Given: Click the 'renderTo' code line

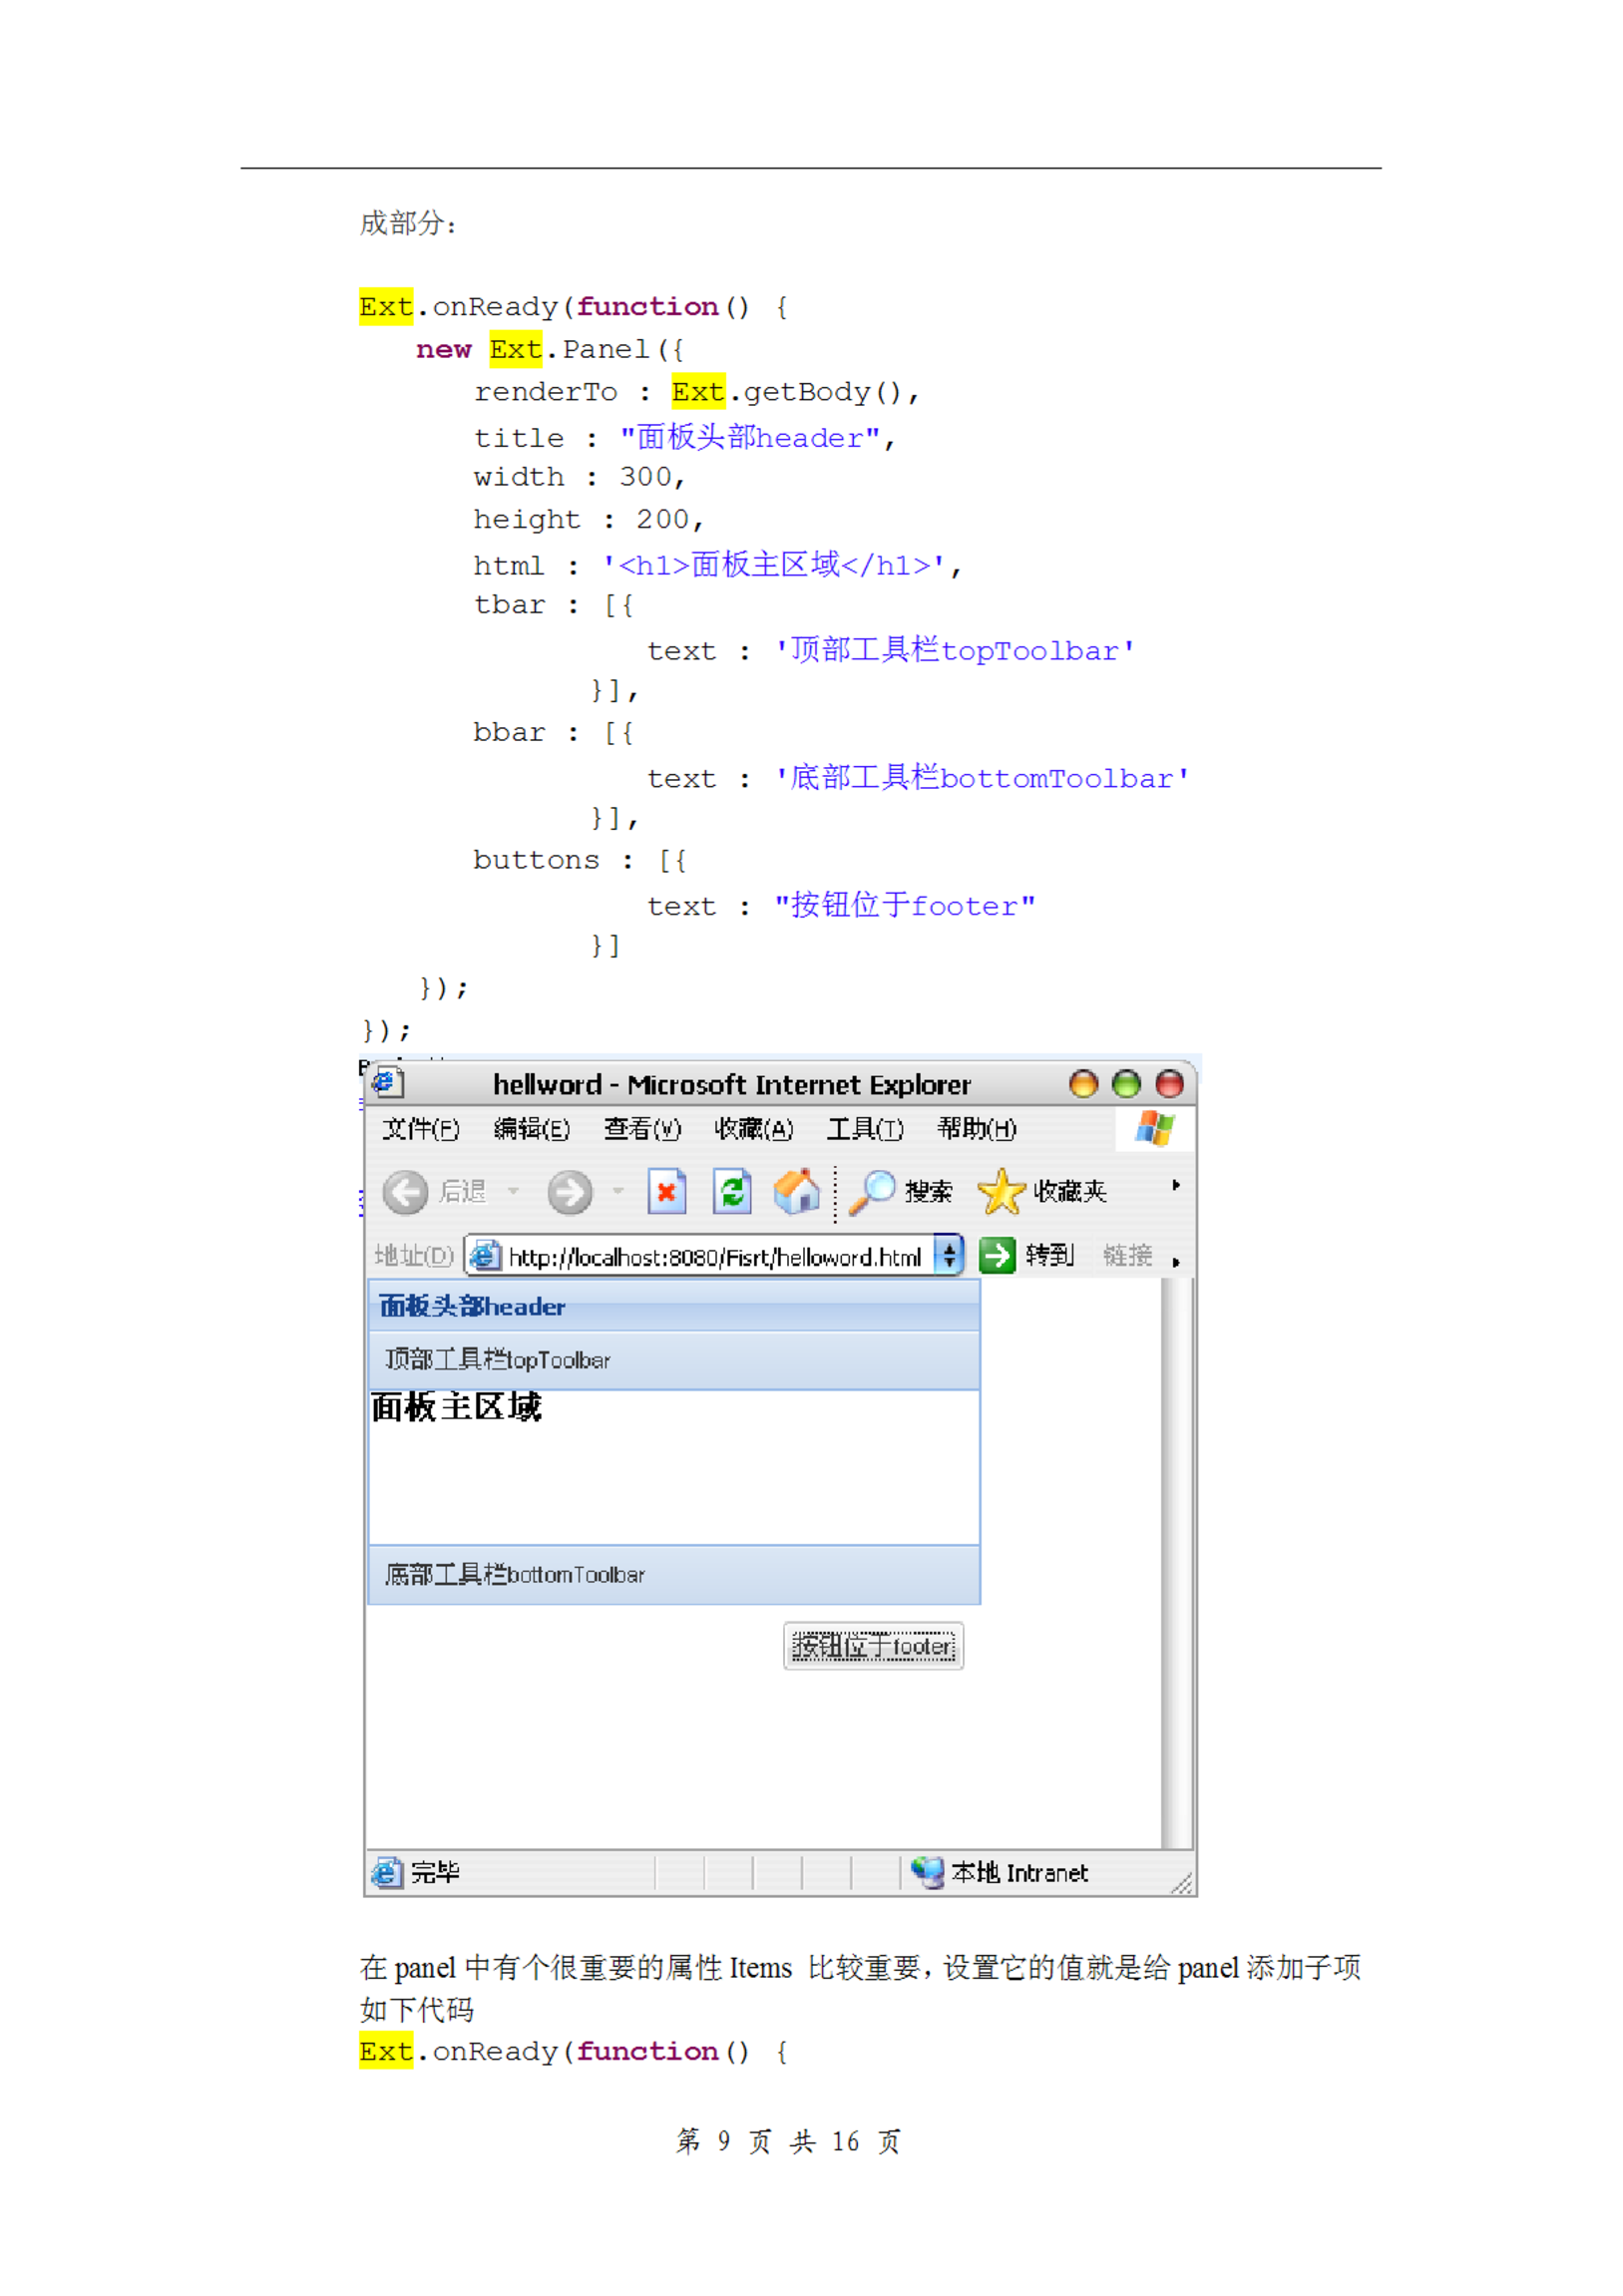Looking at the screenshot, I should (696, 392).
